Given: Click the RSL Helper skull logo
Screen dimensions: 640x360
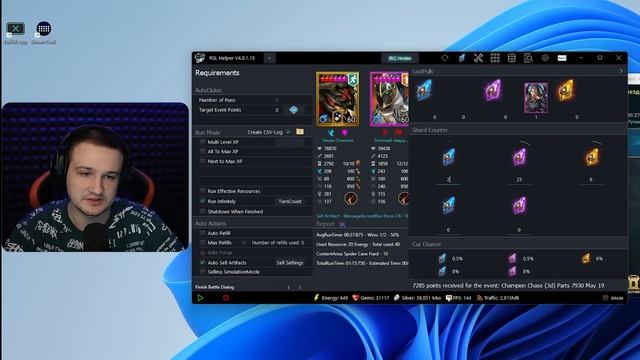Looking at the screenshot, I should click(x=200, y=58).
